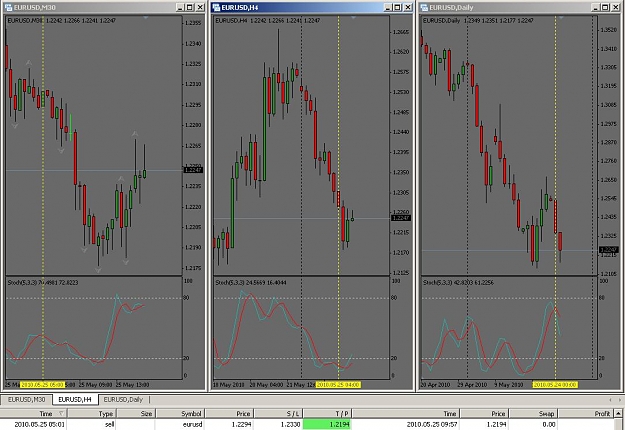Click the Swap column header
The image size is (625, 430).
[x=534, y=413]
